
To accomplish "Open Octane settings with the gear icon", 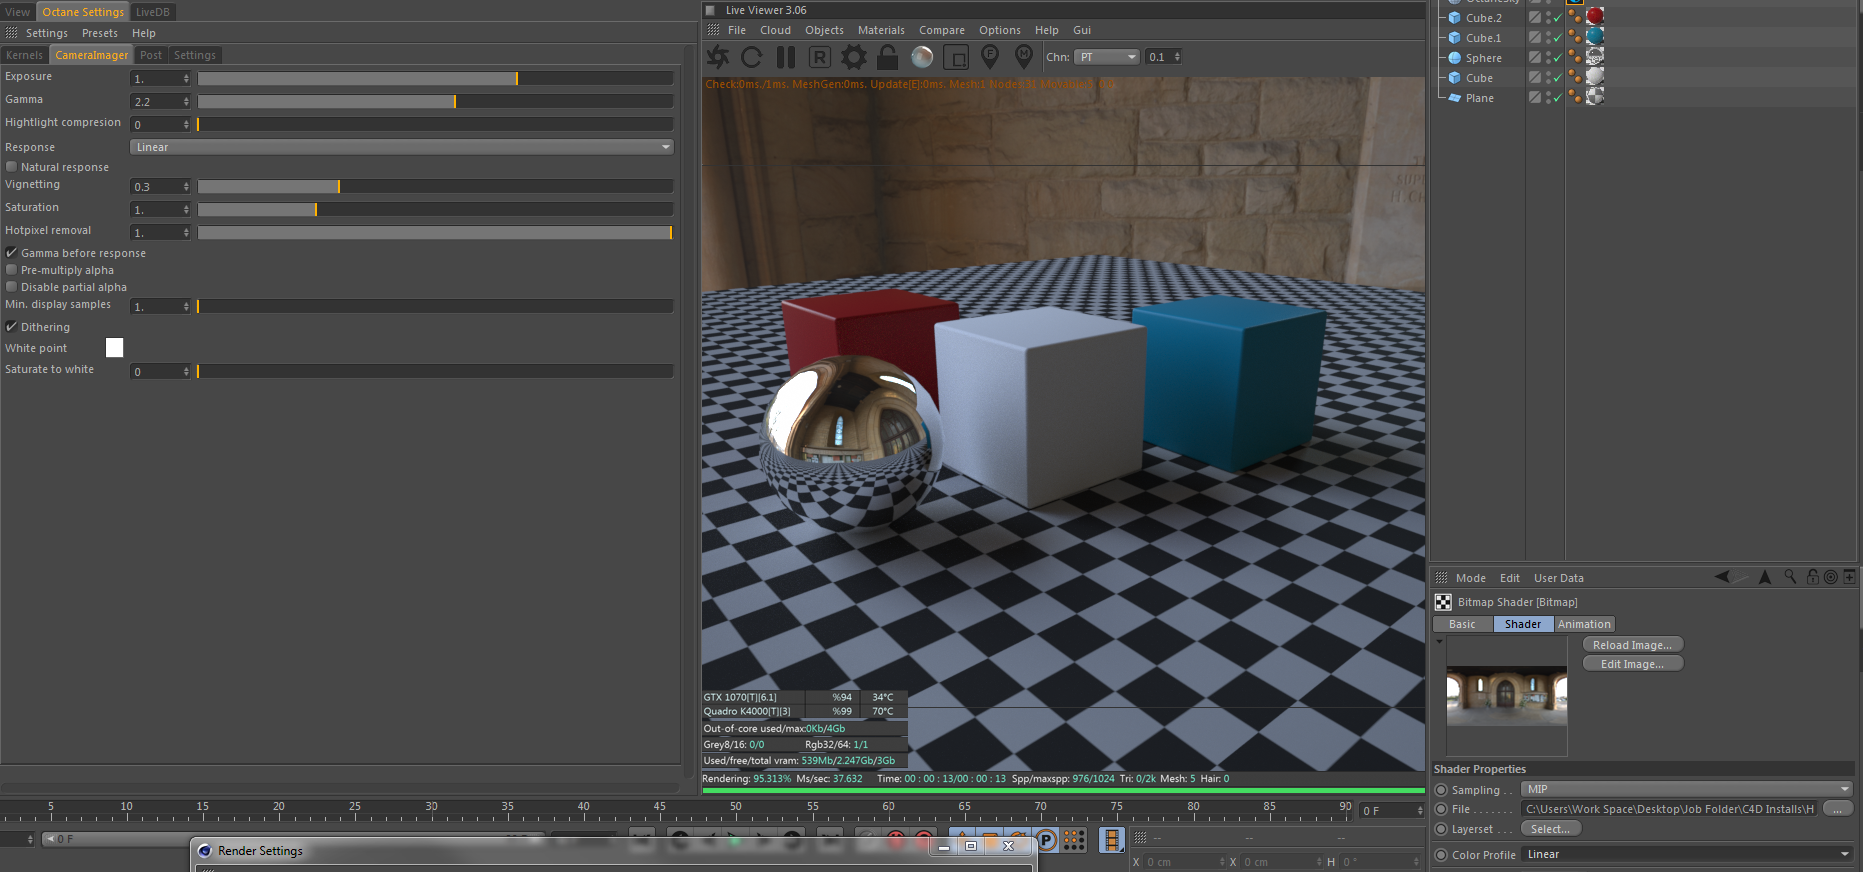I will (853, 57).
